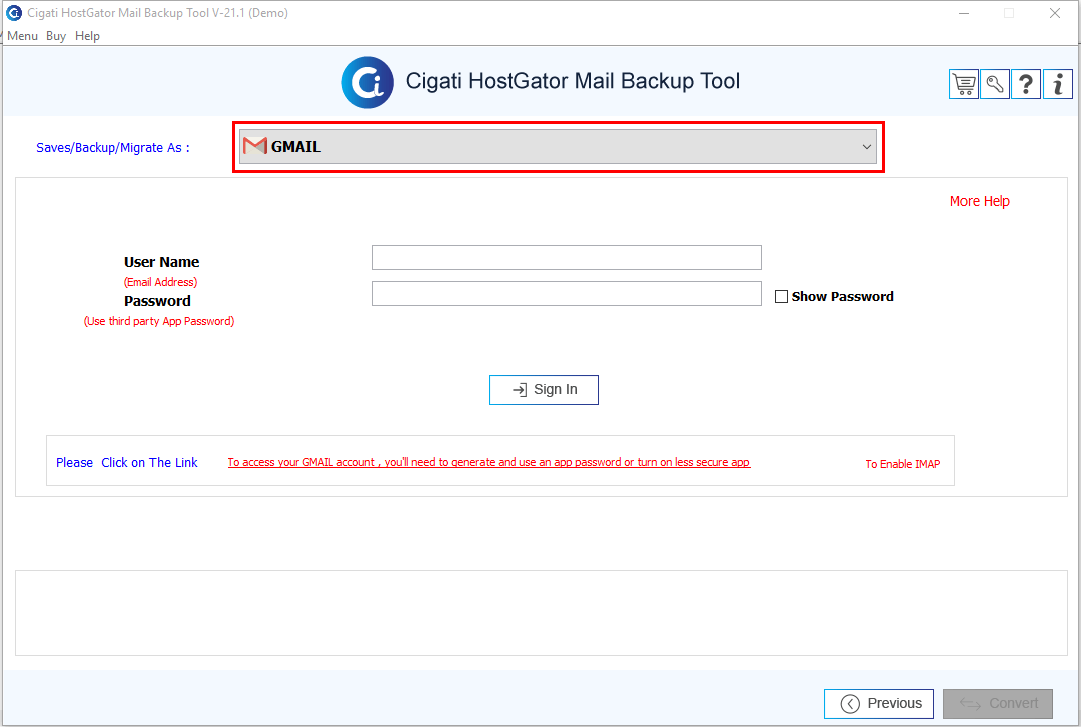Click the "User Name" label
Viewport: 1081px width, 727px height.
point(161,262)
